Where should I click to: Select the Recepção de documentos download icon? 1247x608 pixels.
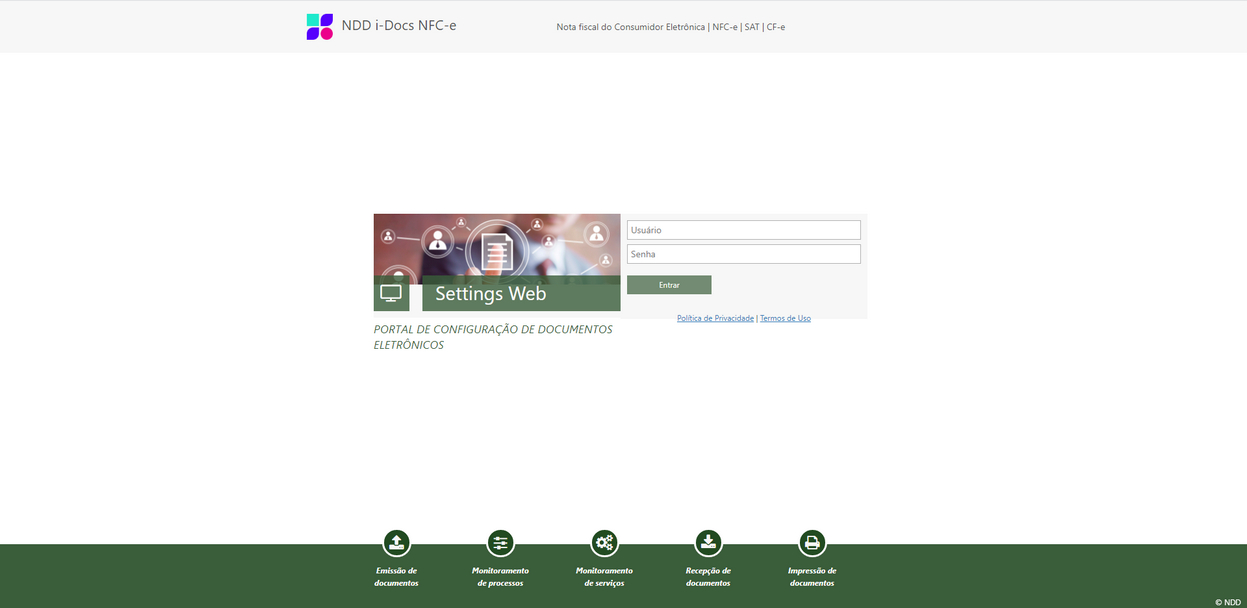pyautogui.click(x=708, y=542)
